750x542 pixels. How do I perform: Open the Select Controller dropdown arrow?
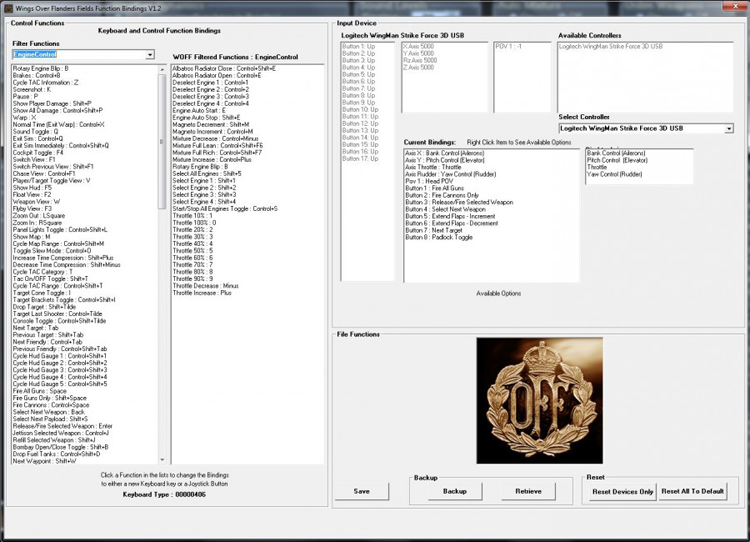click(x=728, y=128)
